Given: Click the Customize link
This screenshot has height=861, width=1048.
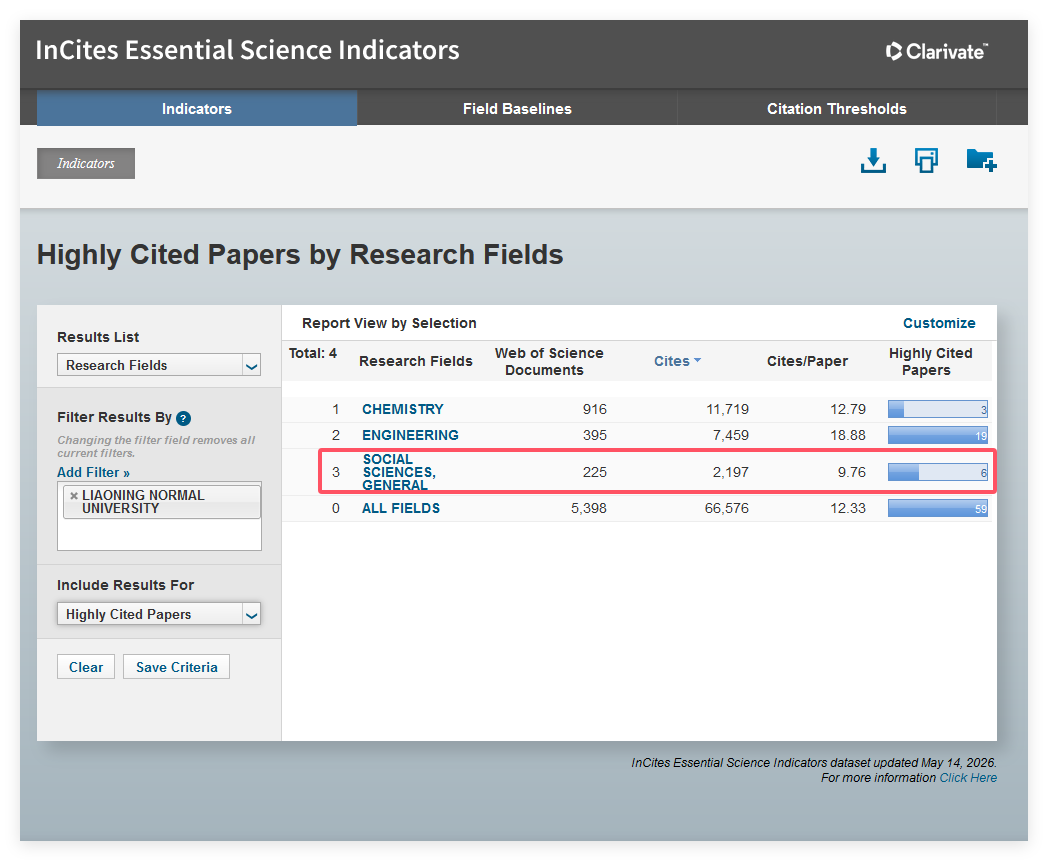Looking at the screenshot, I should tap(939, 323).
